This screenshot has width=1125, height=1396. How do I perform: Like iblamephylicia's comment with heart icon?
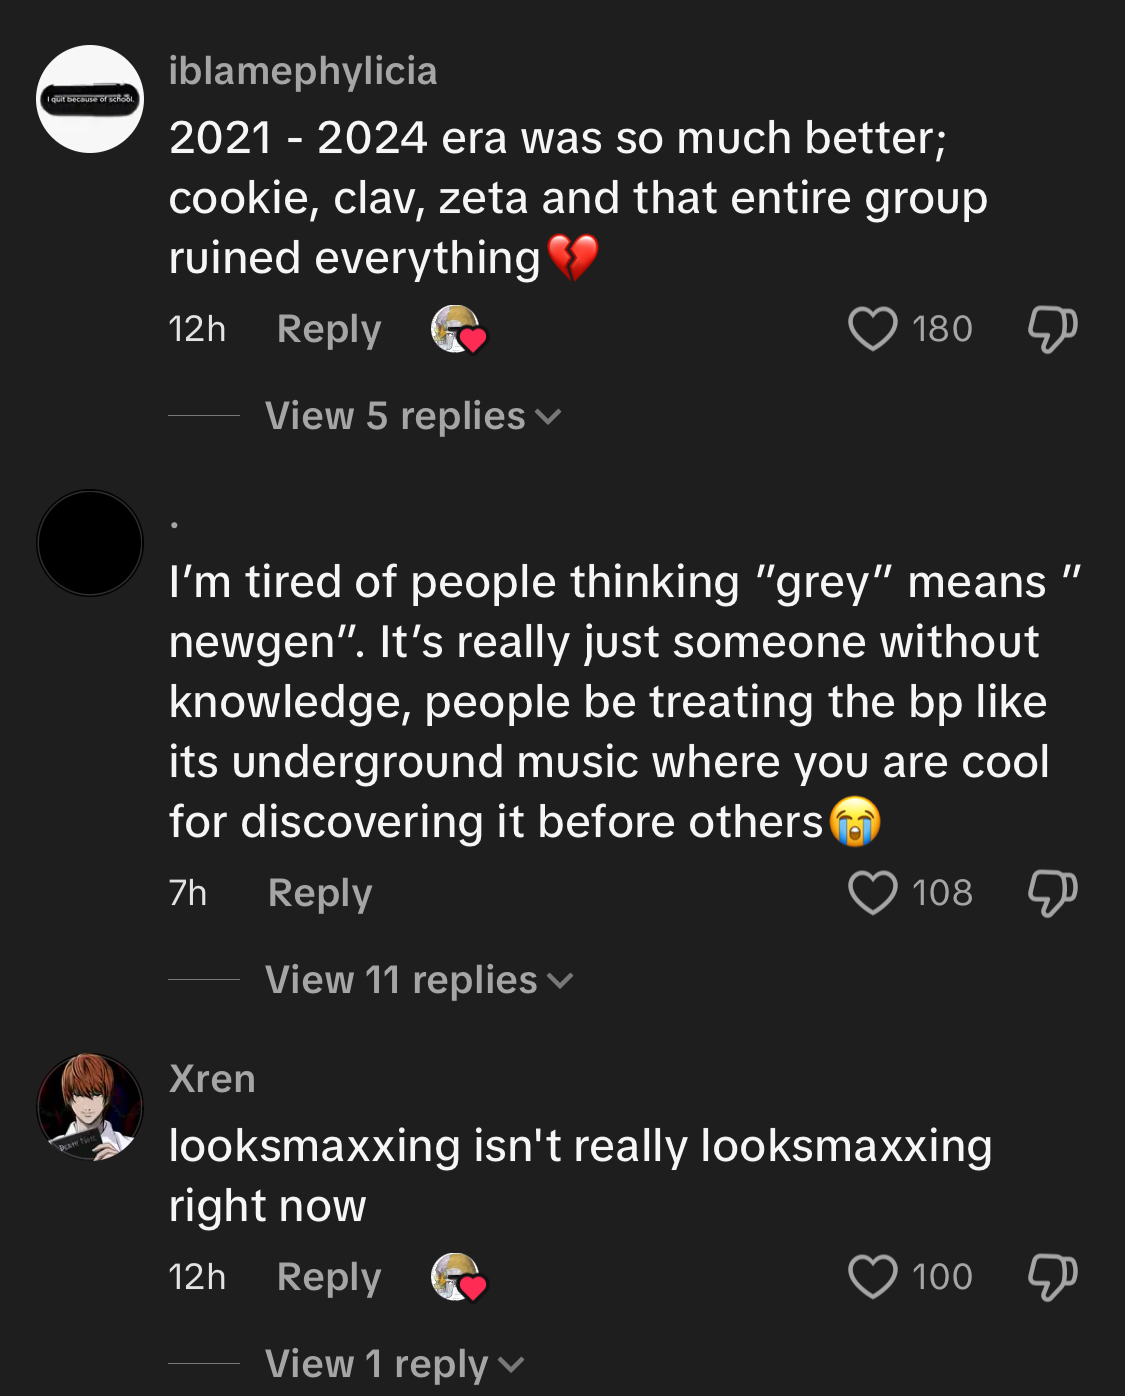[x=873, y=329]
